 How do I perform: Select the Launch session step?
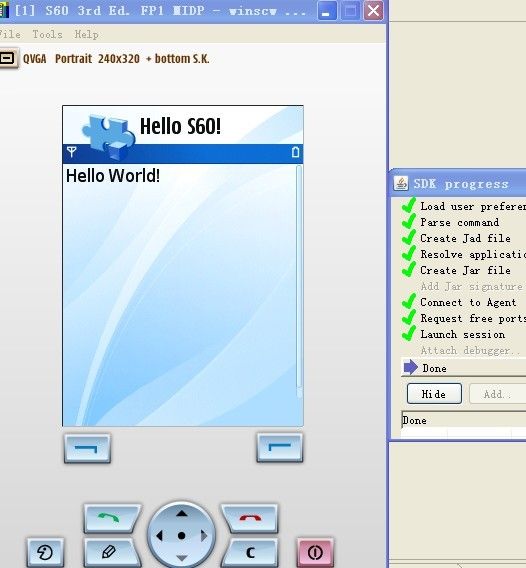click(x=463, y=334)
